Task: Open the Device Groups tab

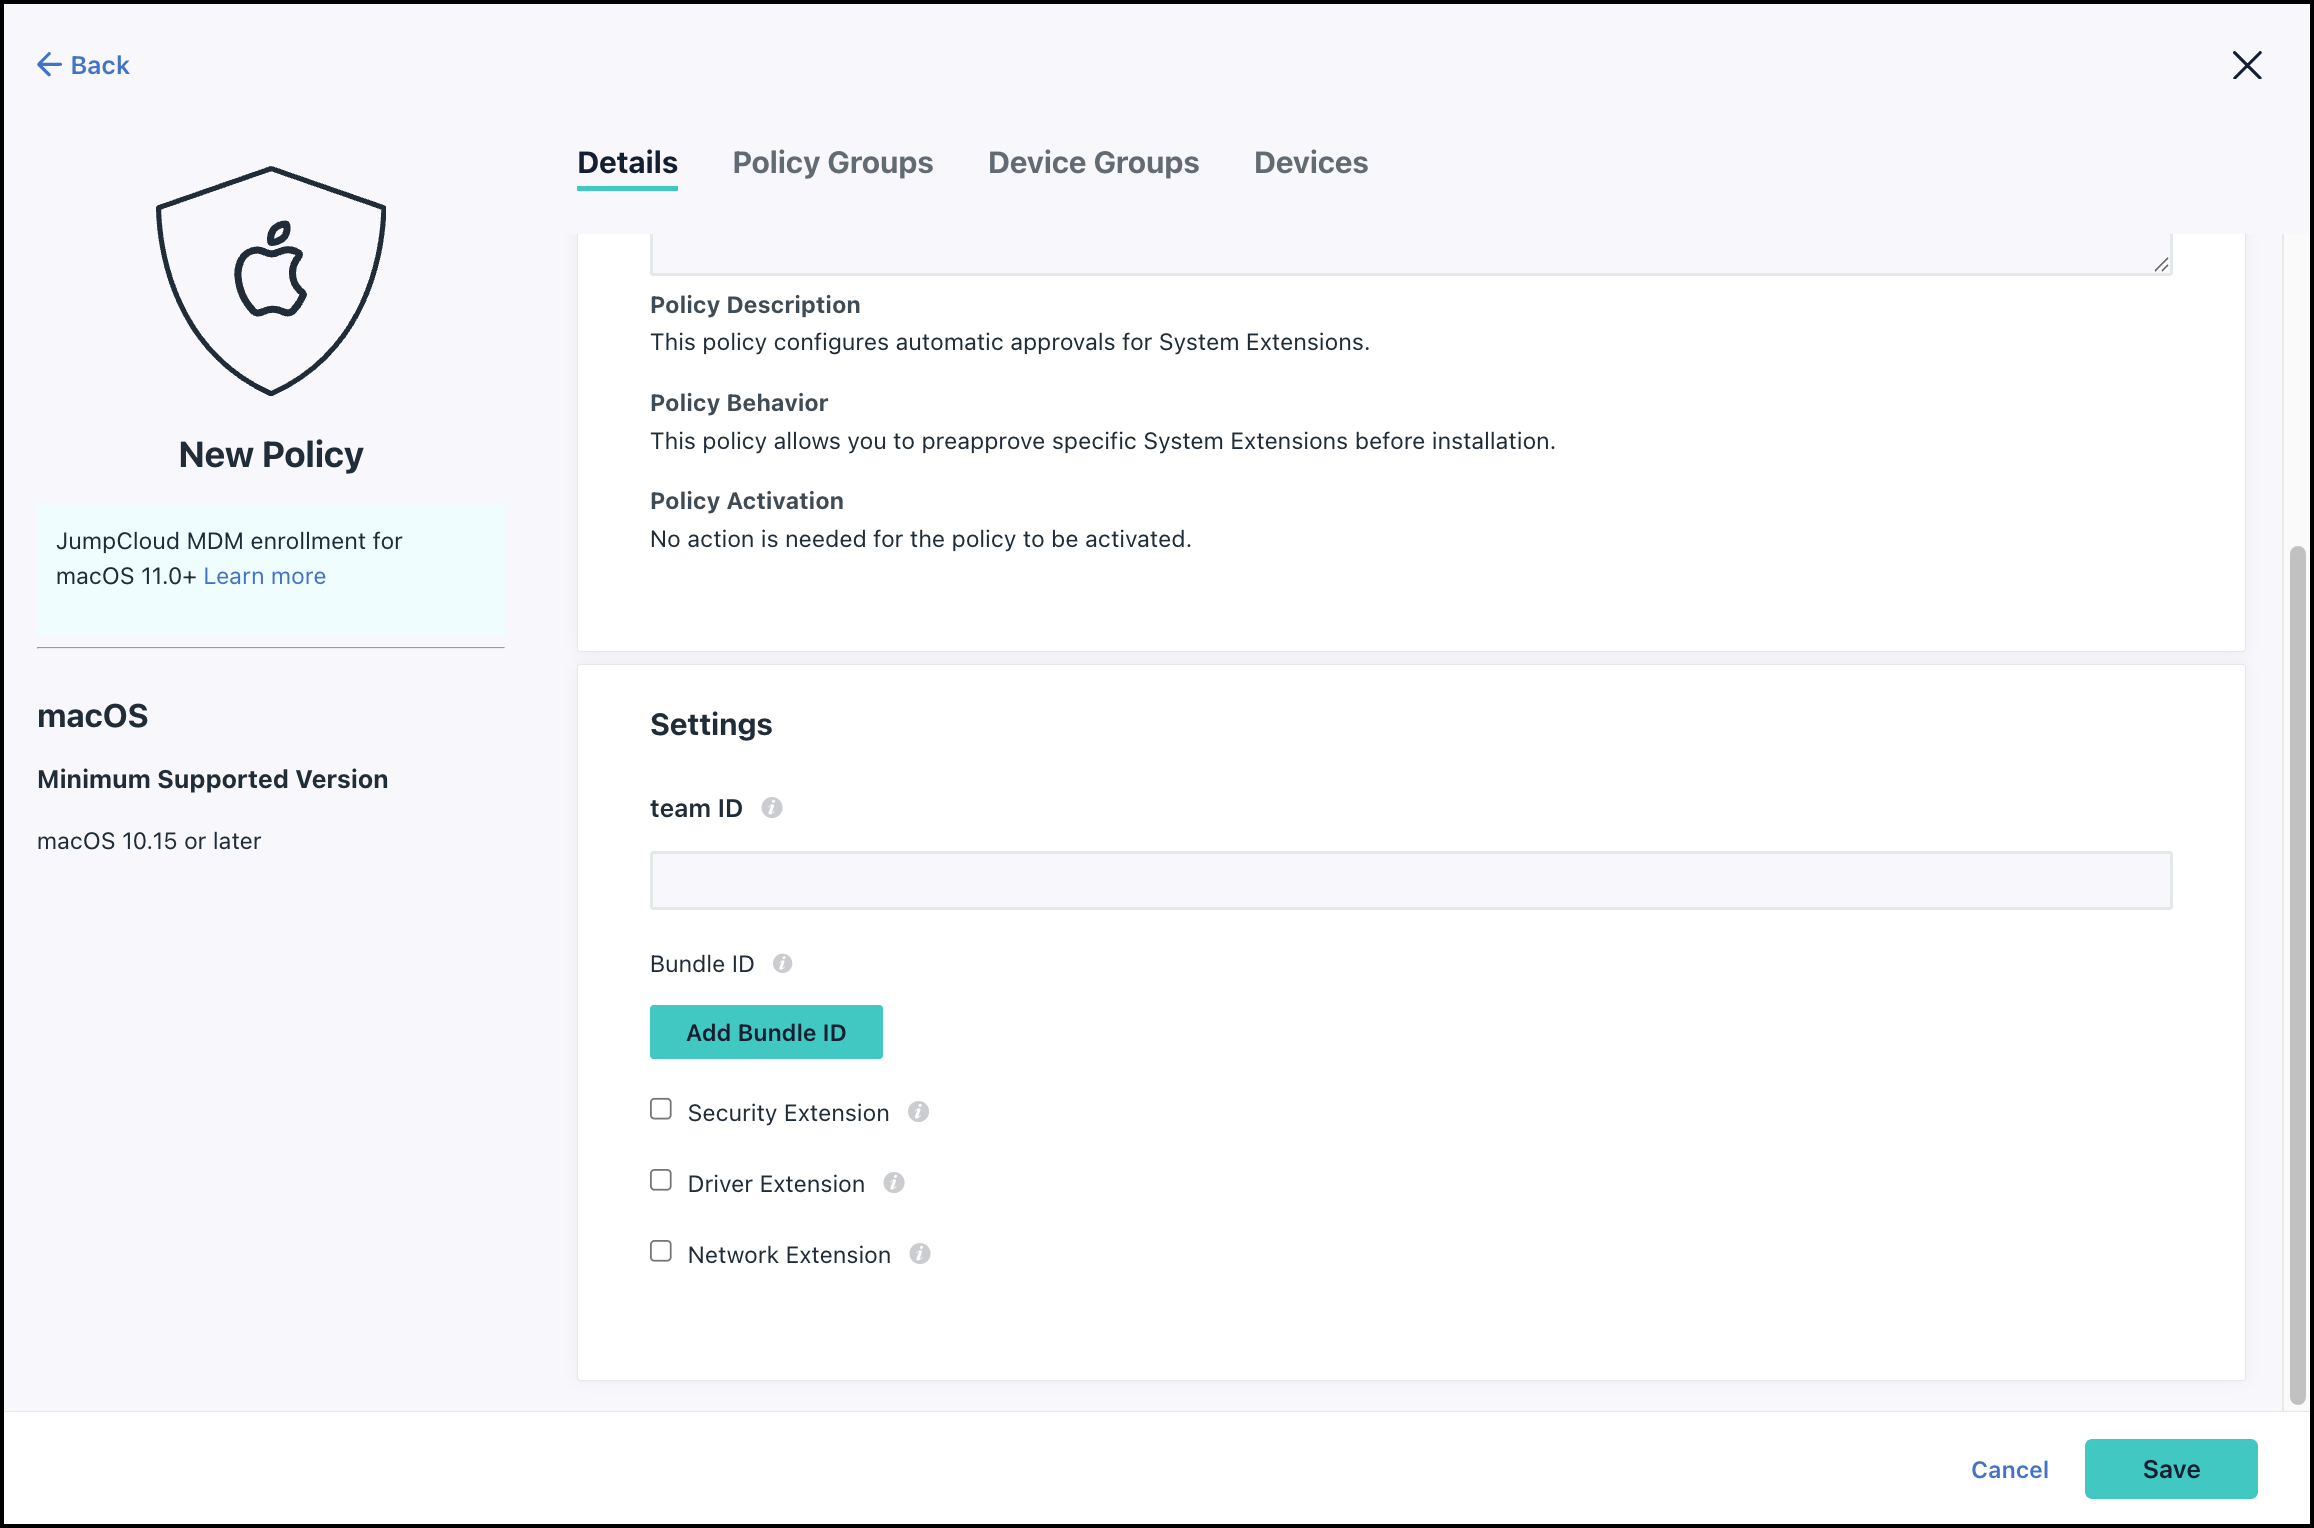Action: (1093, 162)
